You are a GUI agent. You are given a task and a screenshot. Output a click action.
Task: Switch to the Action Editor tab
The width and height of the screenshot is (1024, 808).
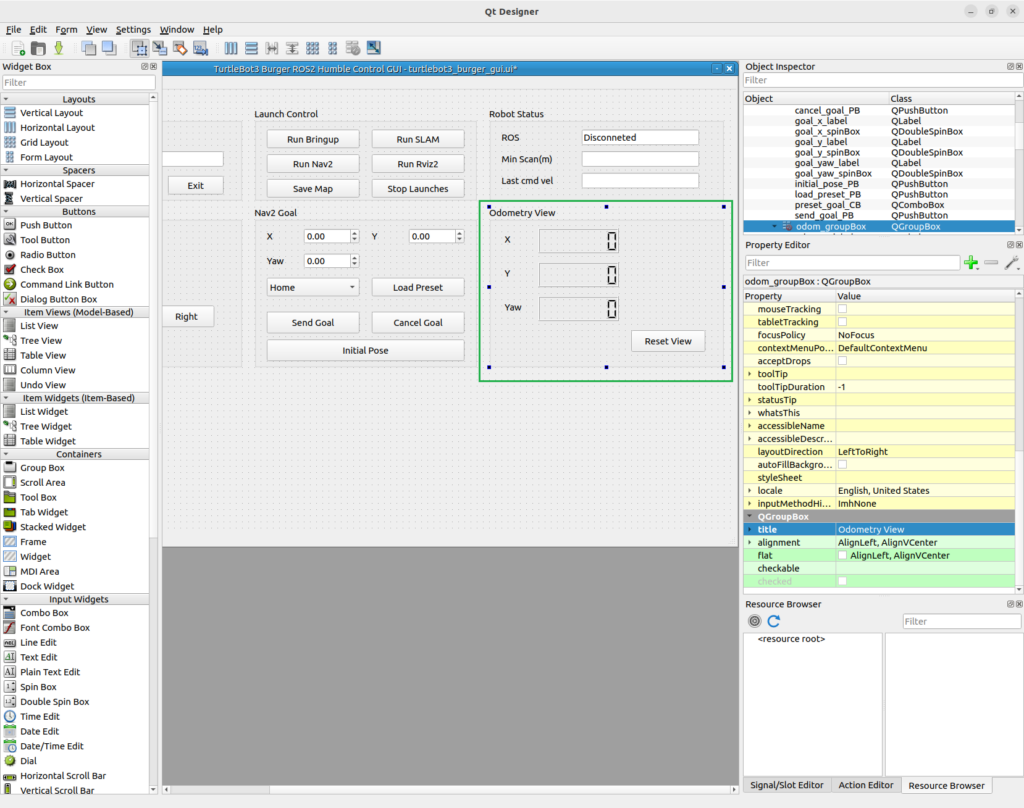click(x=865, y=785)
